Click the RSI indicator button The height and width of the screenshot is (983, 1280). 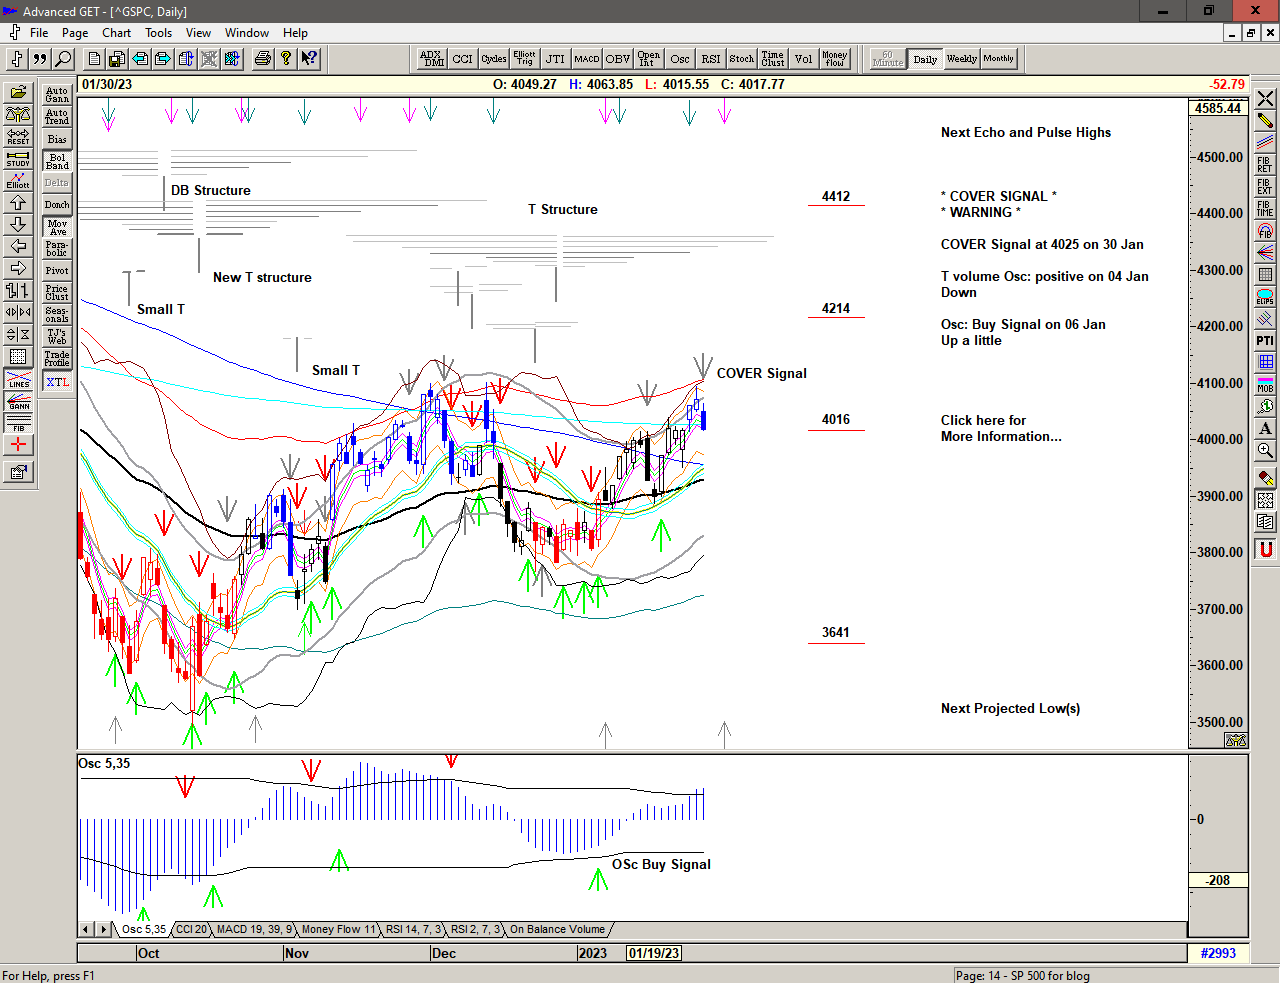click(711, 59)
